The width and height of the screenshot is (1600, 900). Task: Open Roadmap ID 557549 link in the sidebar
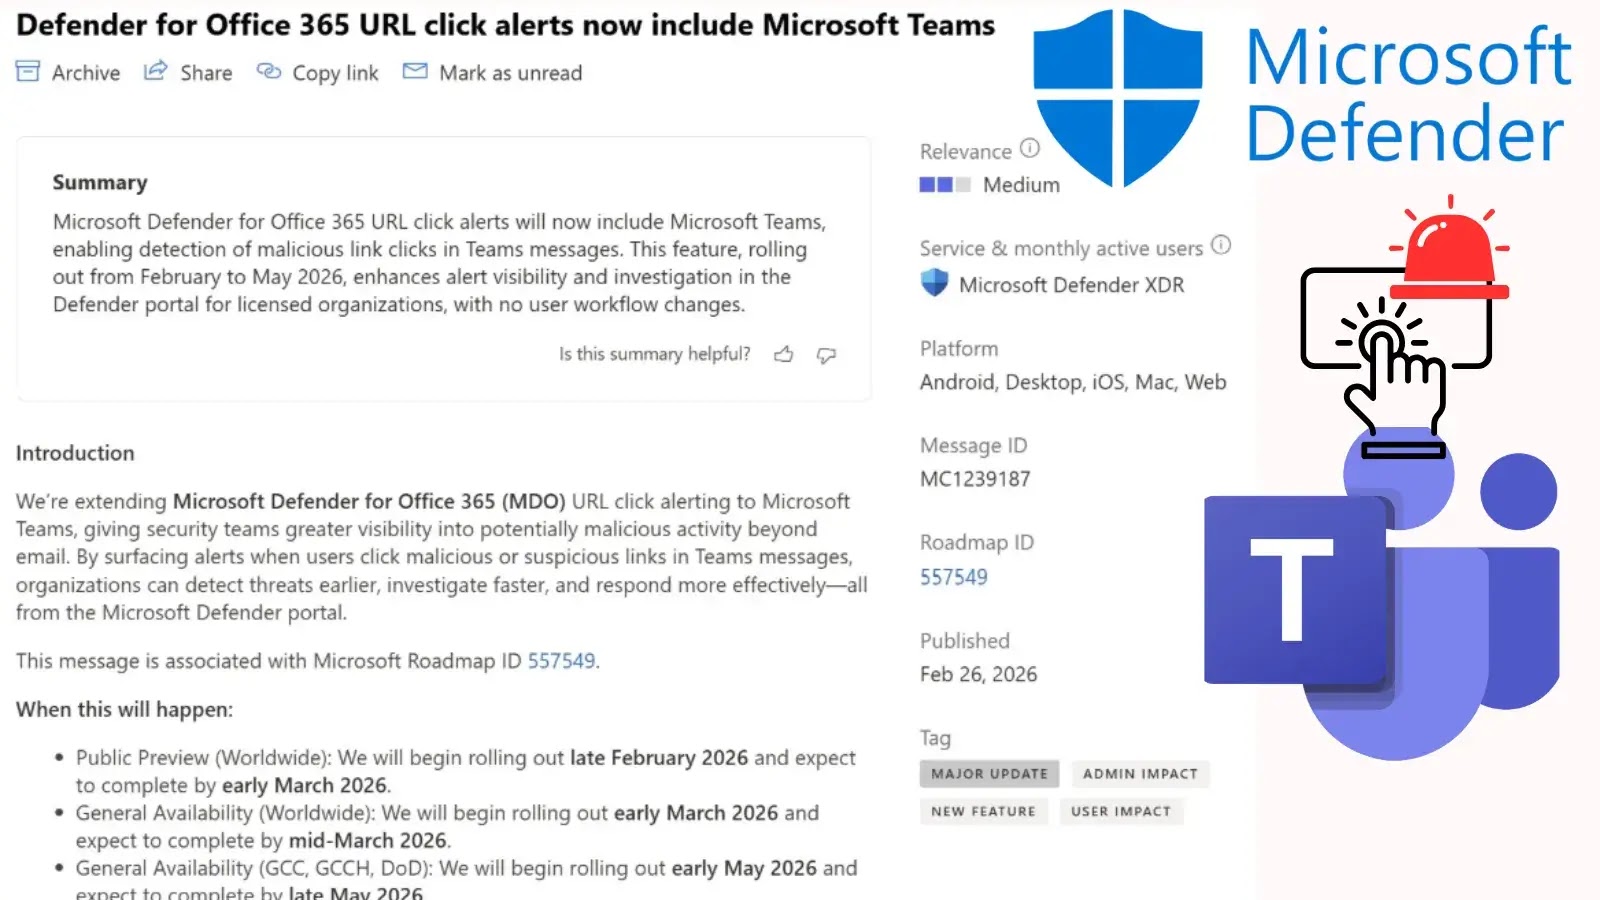coord(952,577)
